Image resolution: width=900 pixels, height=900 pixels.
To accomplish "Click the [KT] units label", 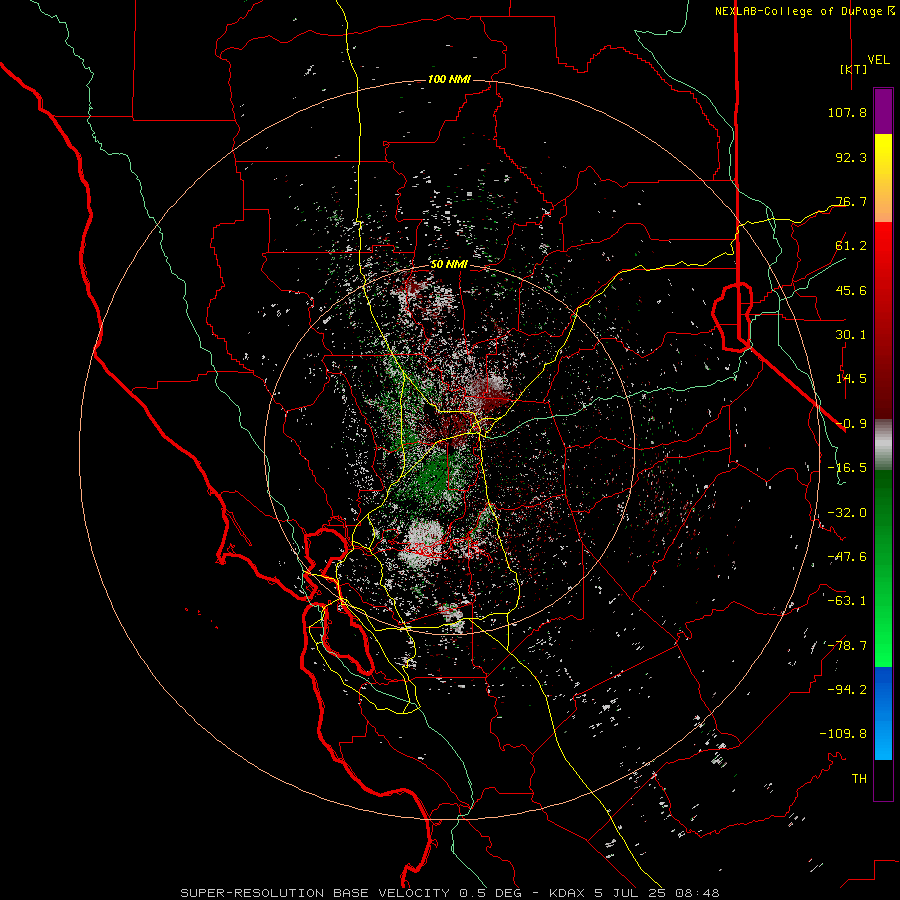I will coord(853,69).
